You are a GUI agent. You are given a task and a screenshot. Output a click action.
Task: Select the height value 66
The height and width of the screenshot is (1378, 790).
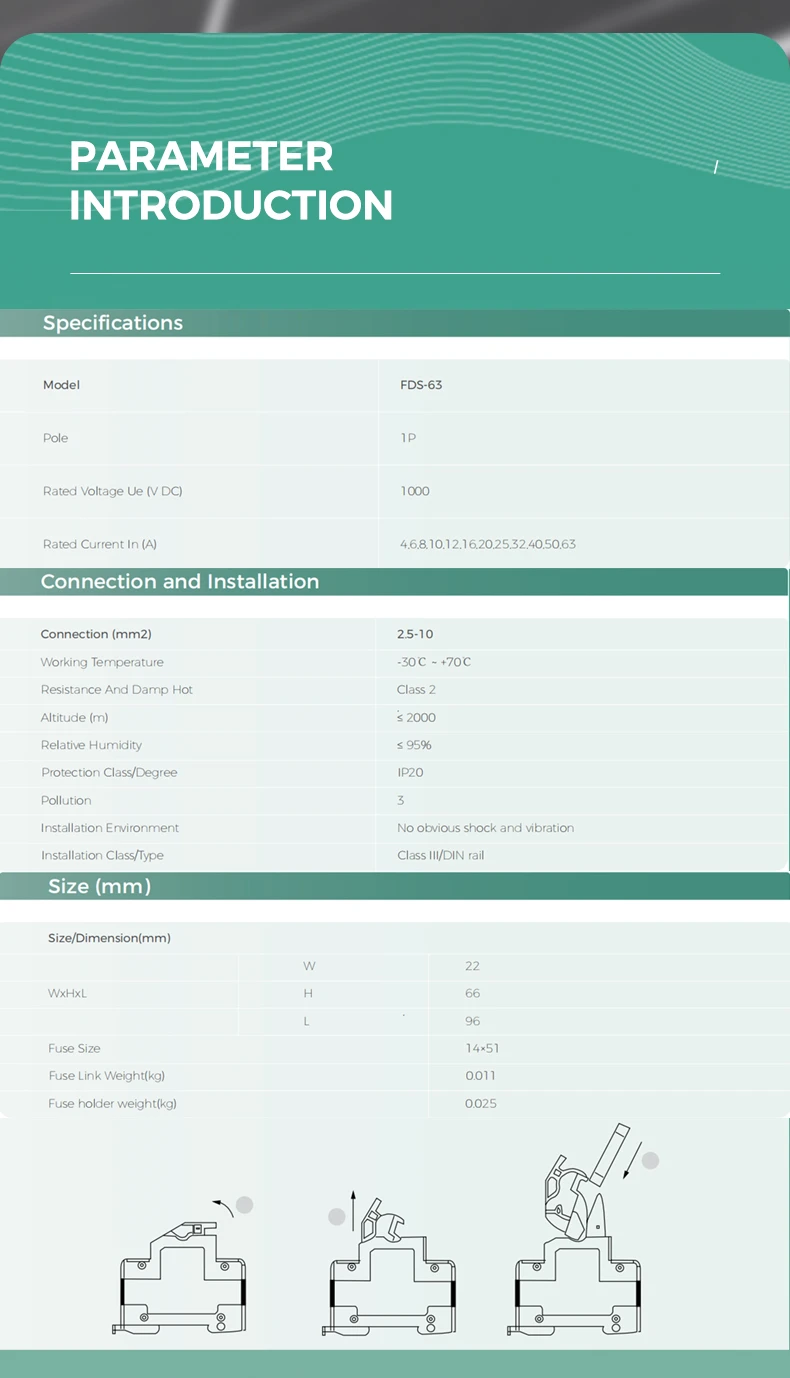473,993
